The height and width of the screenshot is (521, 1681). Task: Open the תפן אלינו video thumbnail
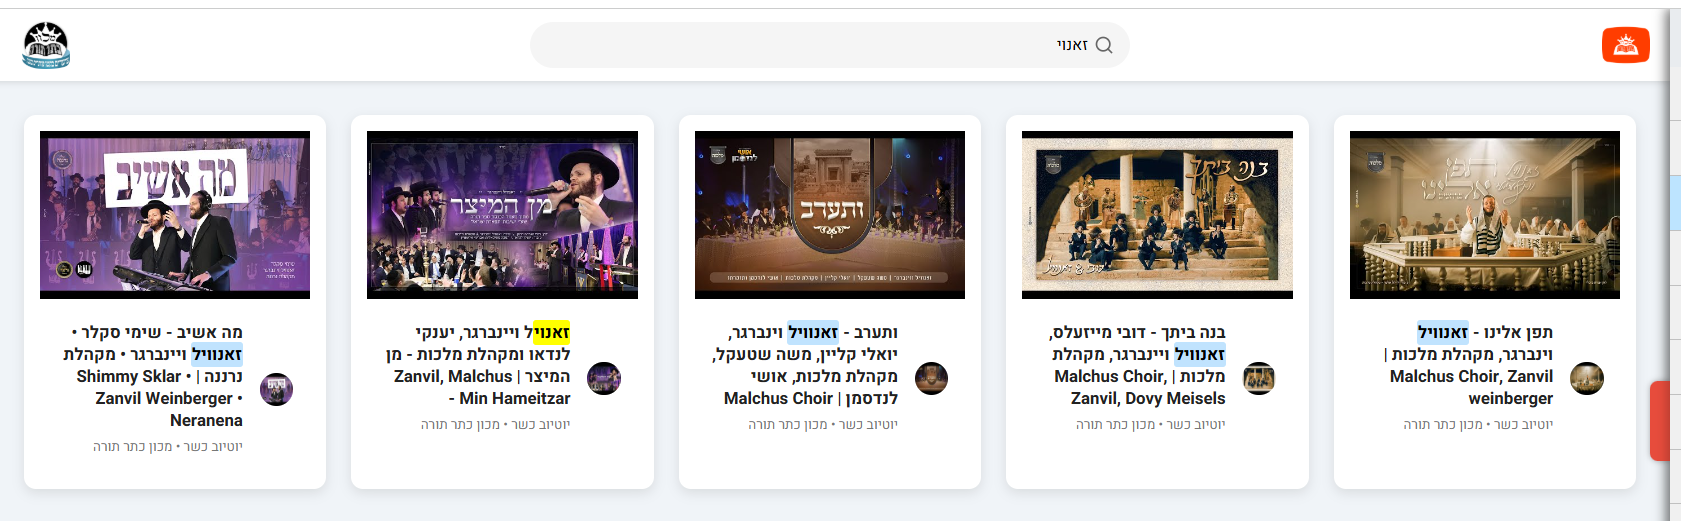[x=1485, y=215]
